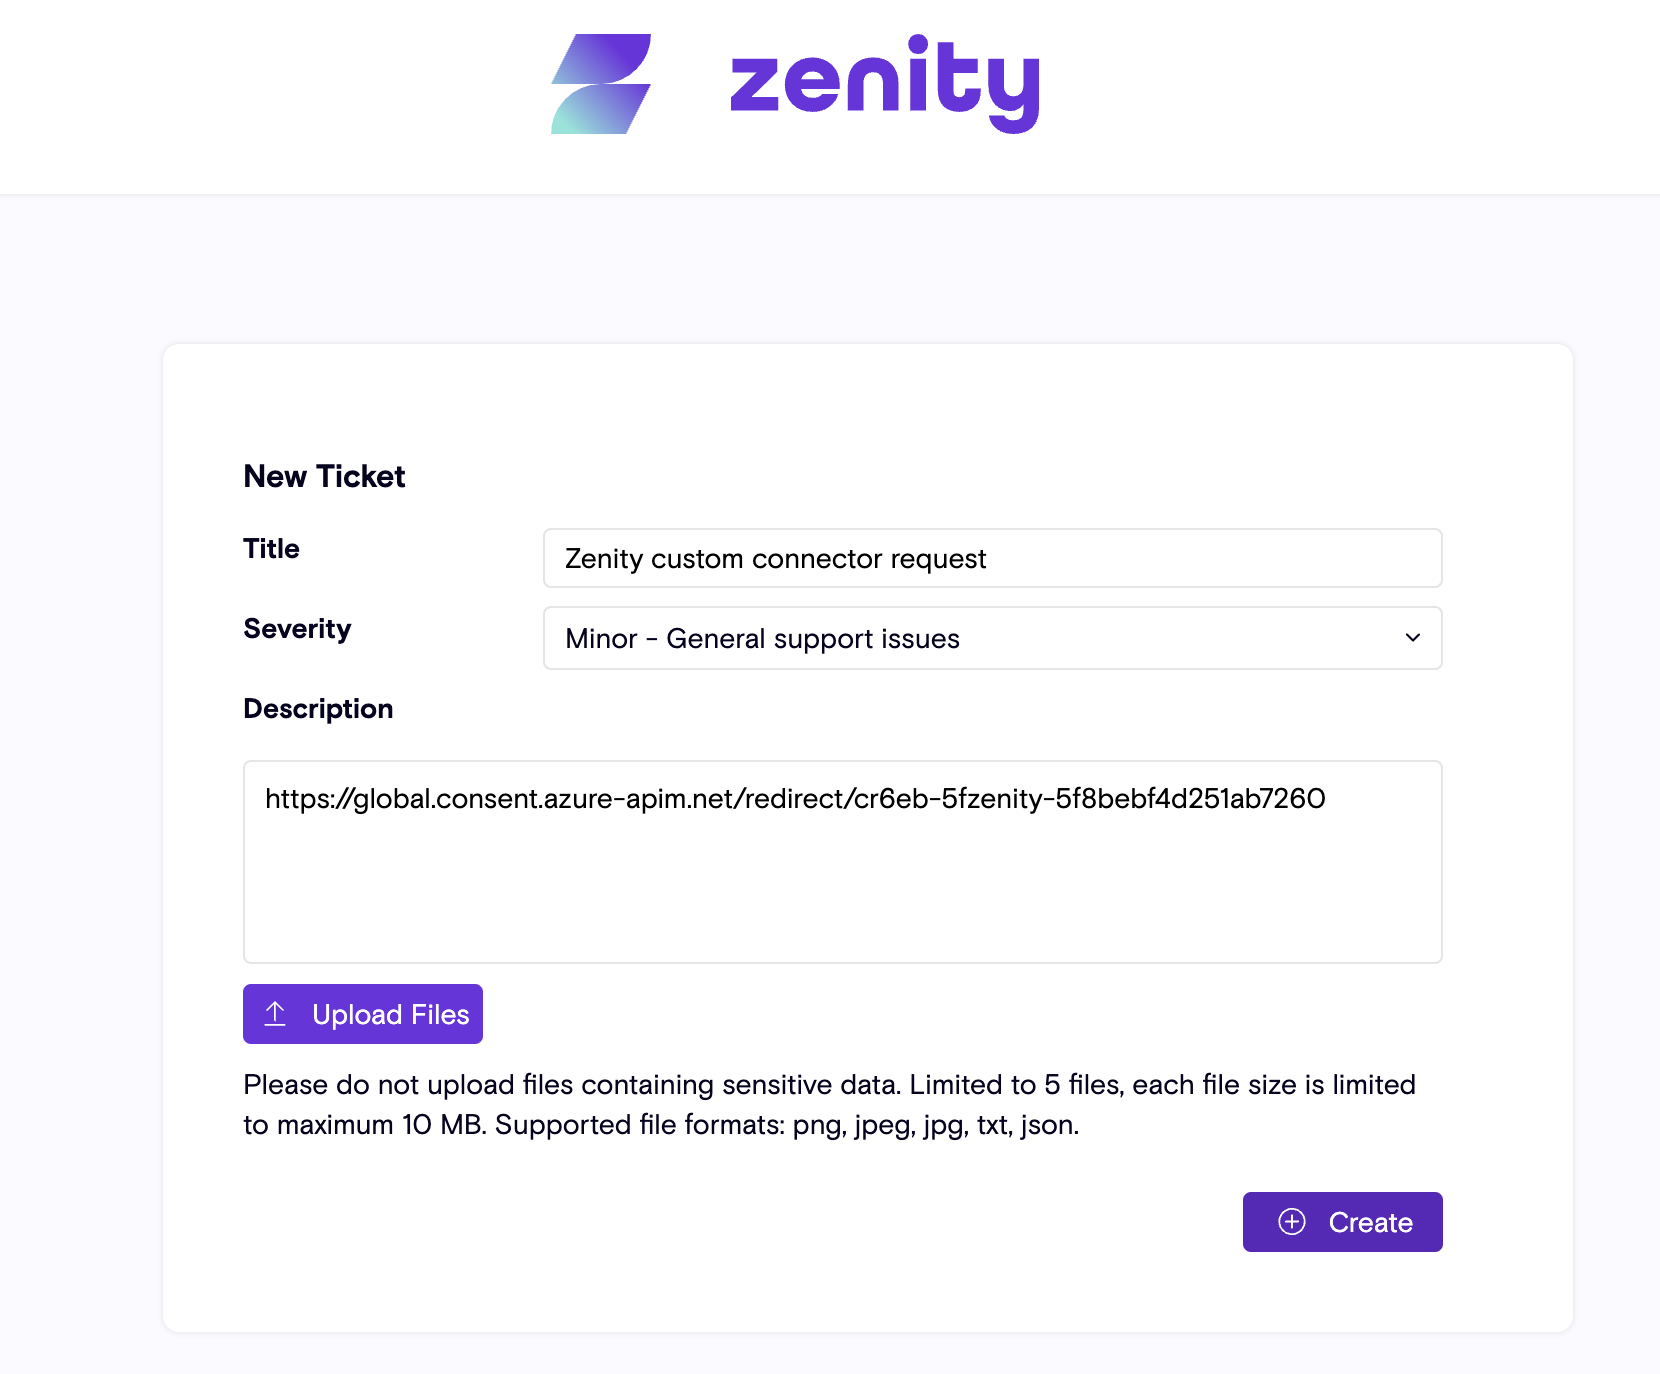Click the zenity wordmark in header

(885, 84)
